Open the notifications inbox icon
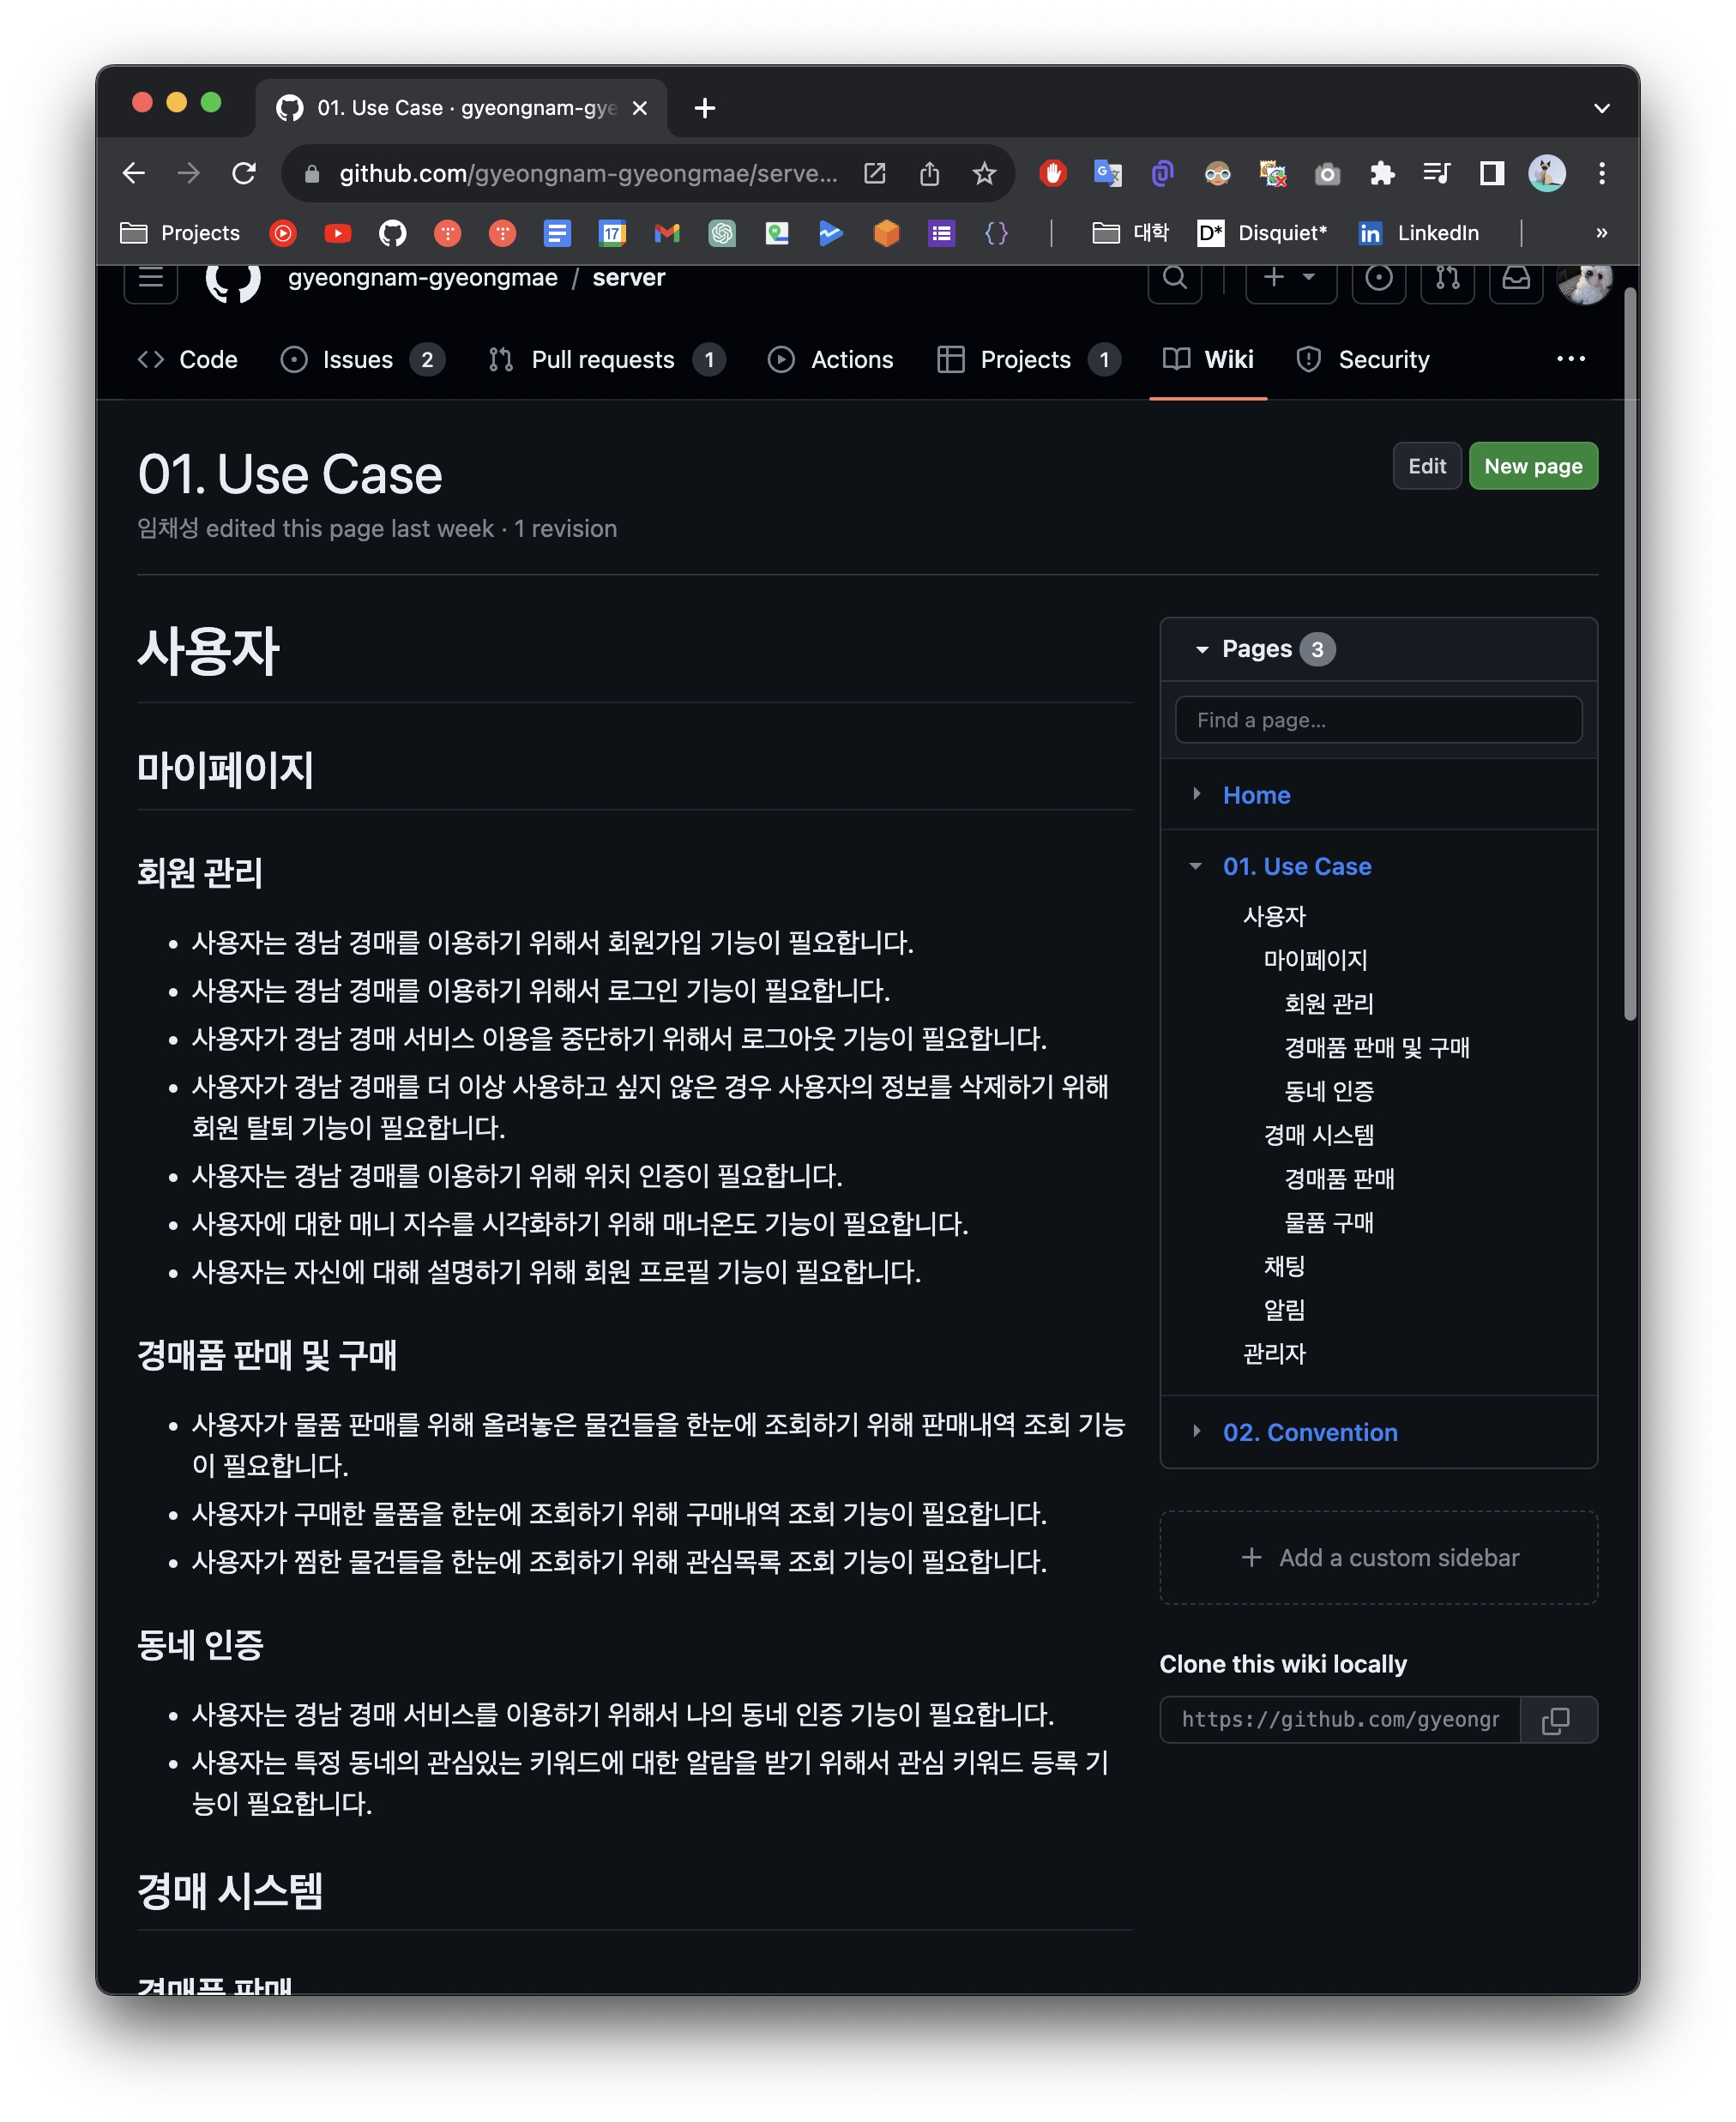 pos(1515,278)
